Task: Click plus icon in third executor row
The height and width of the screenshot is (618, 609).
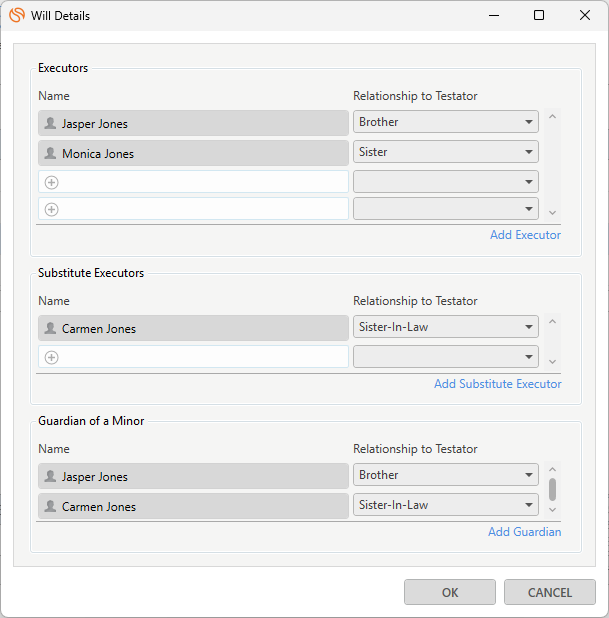Action: click(x=52, y=182)
